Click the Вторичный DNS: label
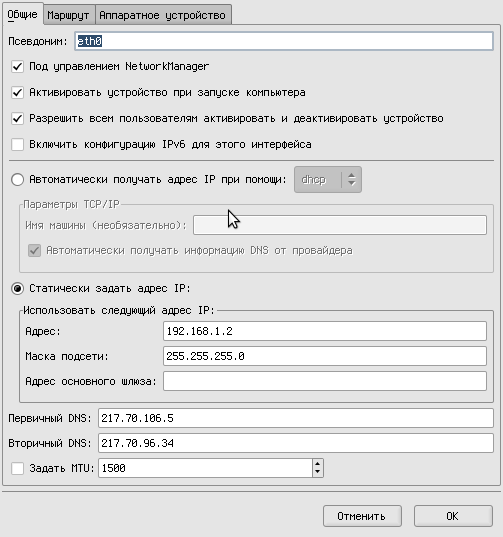The image size is (503, 537). [50, 444]
